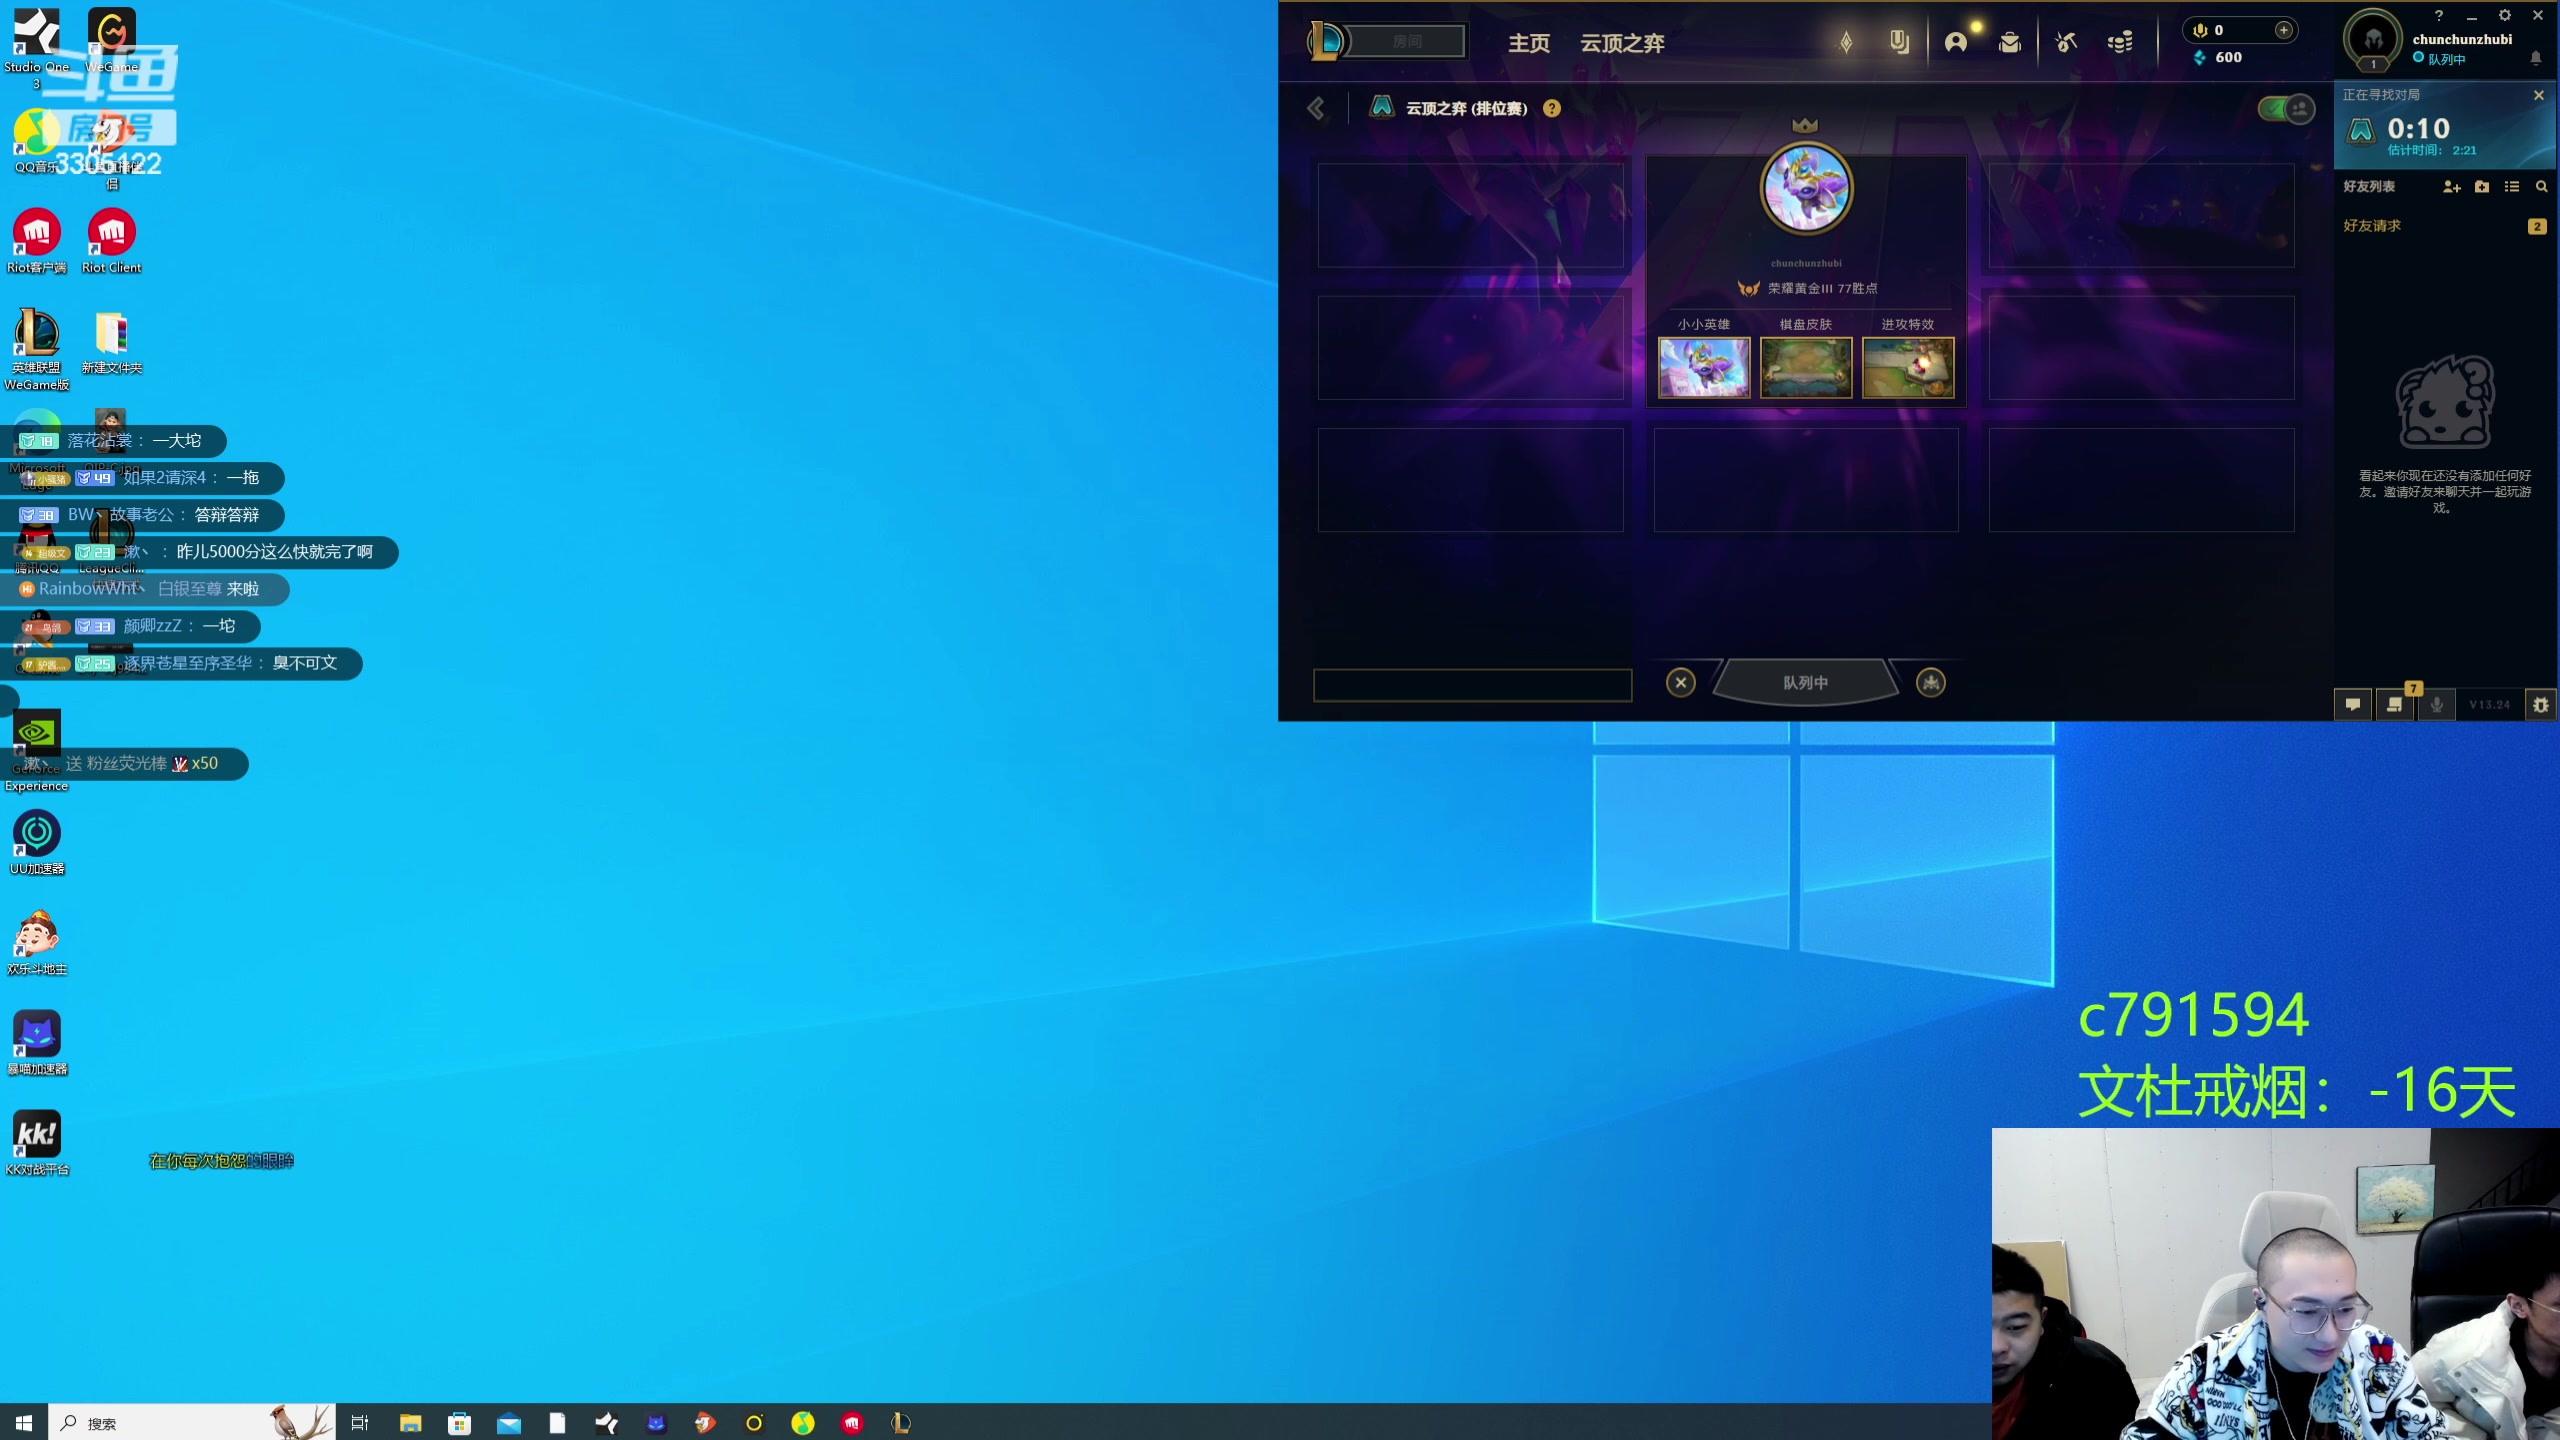
Task: Open File Explorer from the taskbar
Action: click(x=410, y=1423)
